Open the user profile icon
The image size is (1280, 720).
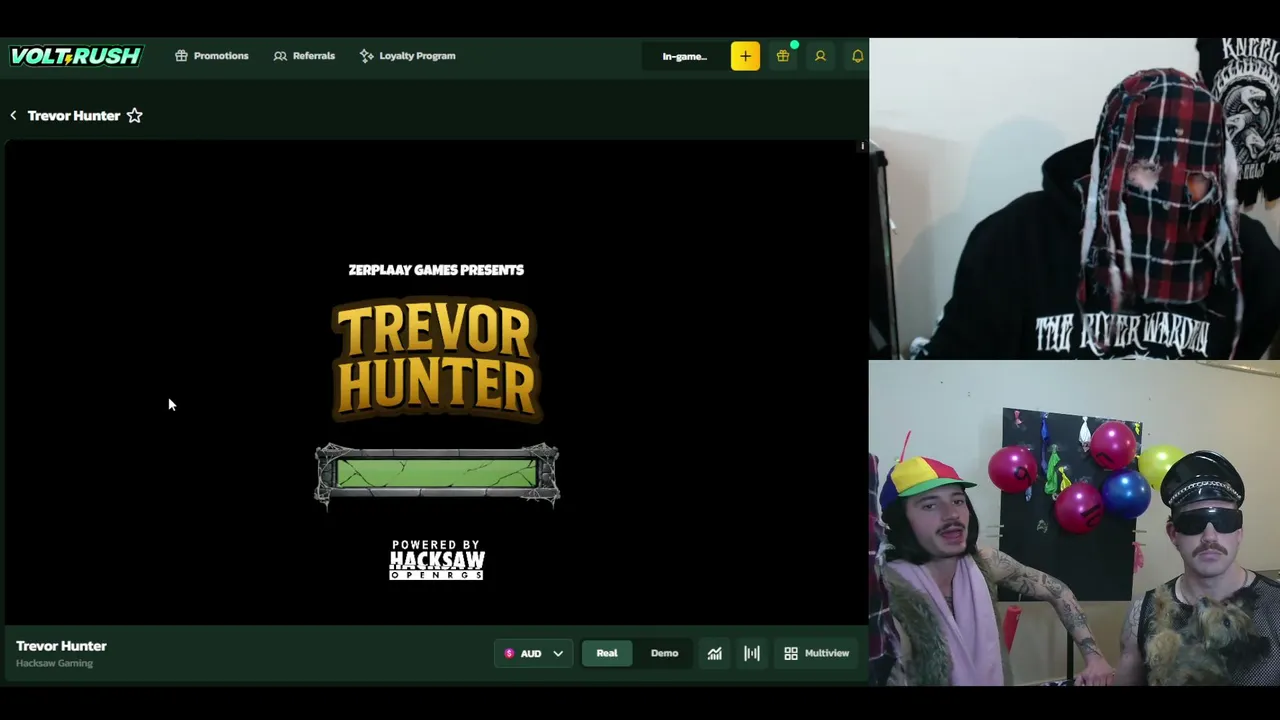[820, 56]
